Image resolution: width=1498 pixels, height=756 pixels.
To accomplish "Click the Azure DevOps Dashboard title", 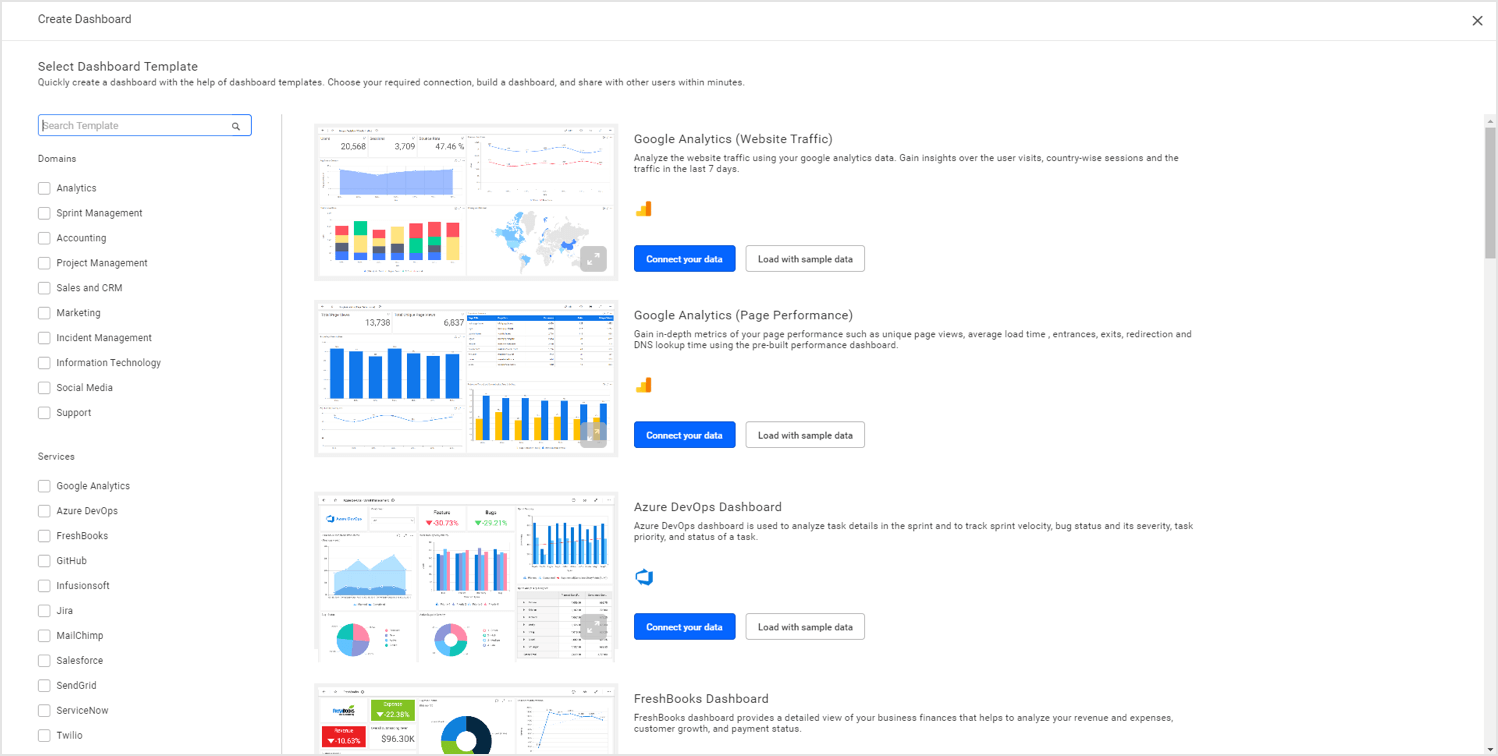I will coord(708,507).
